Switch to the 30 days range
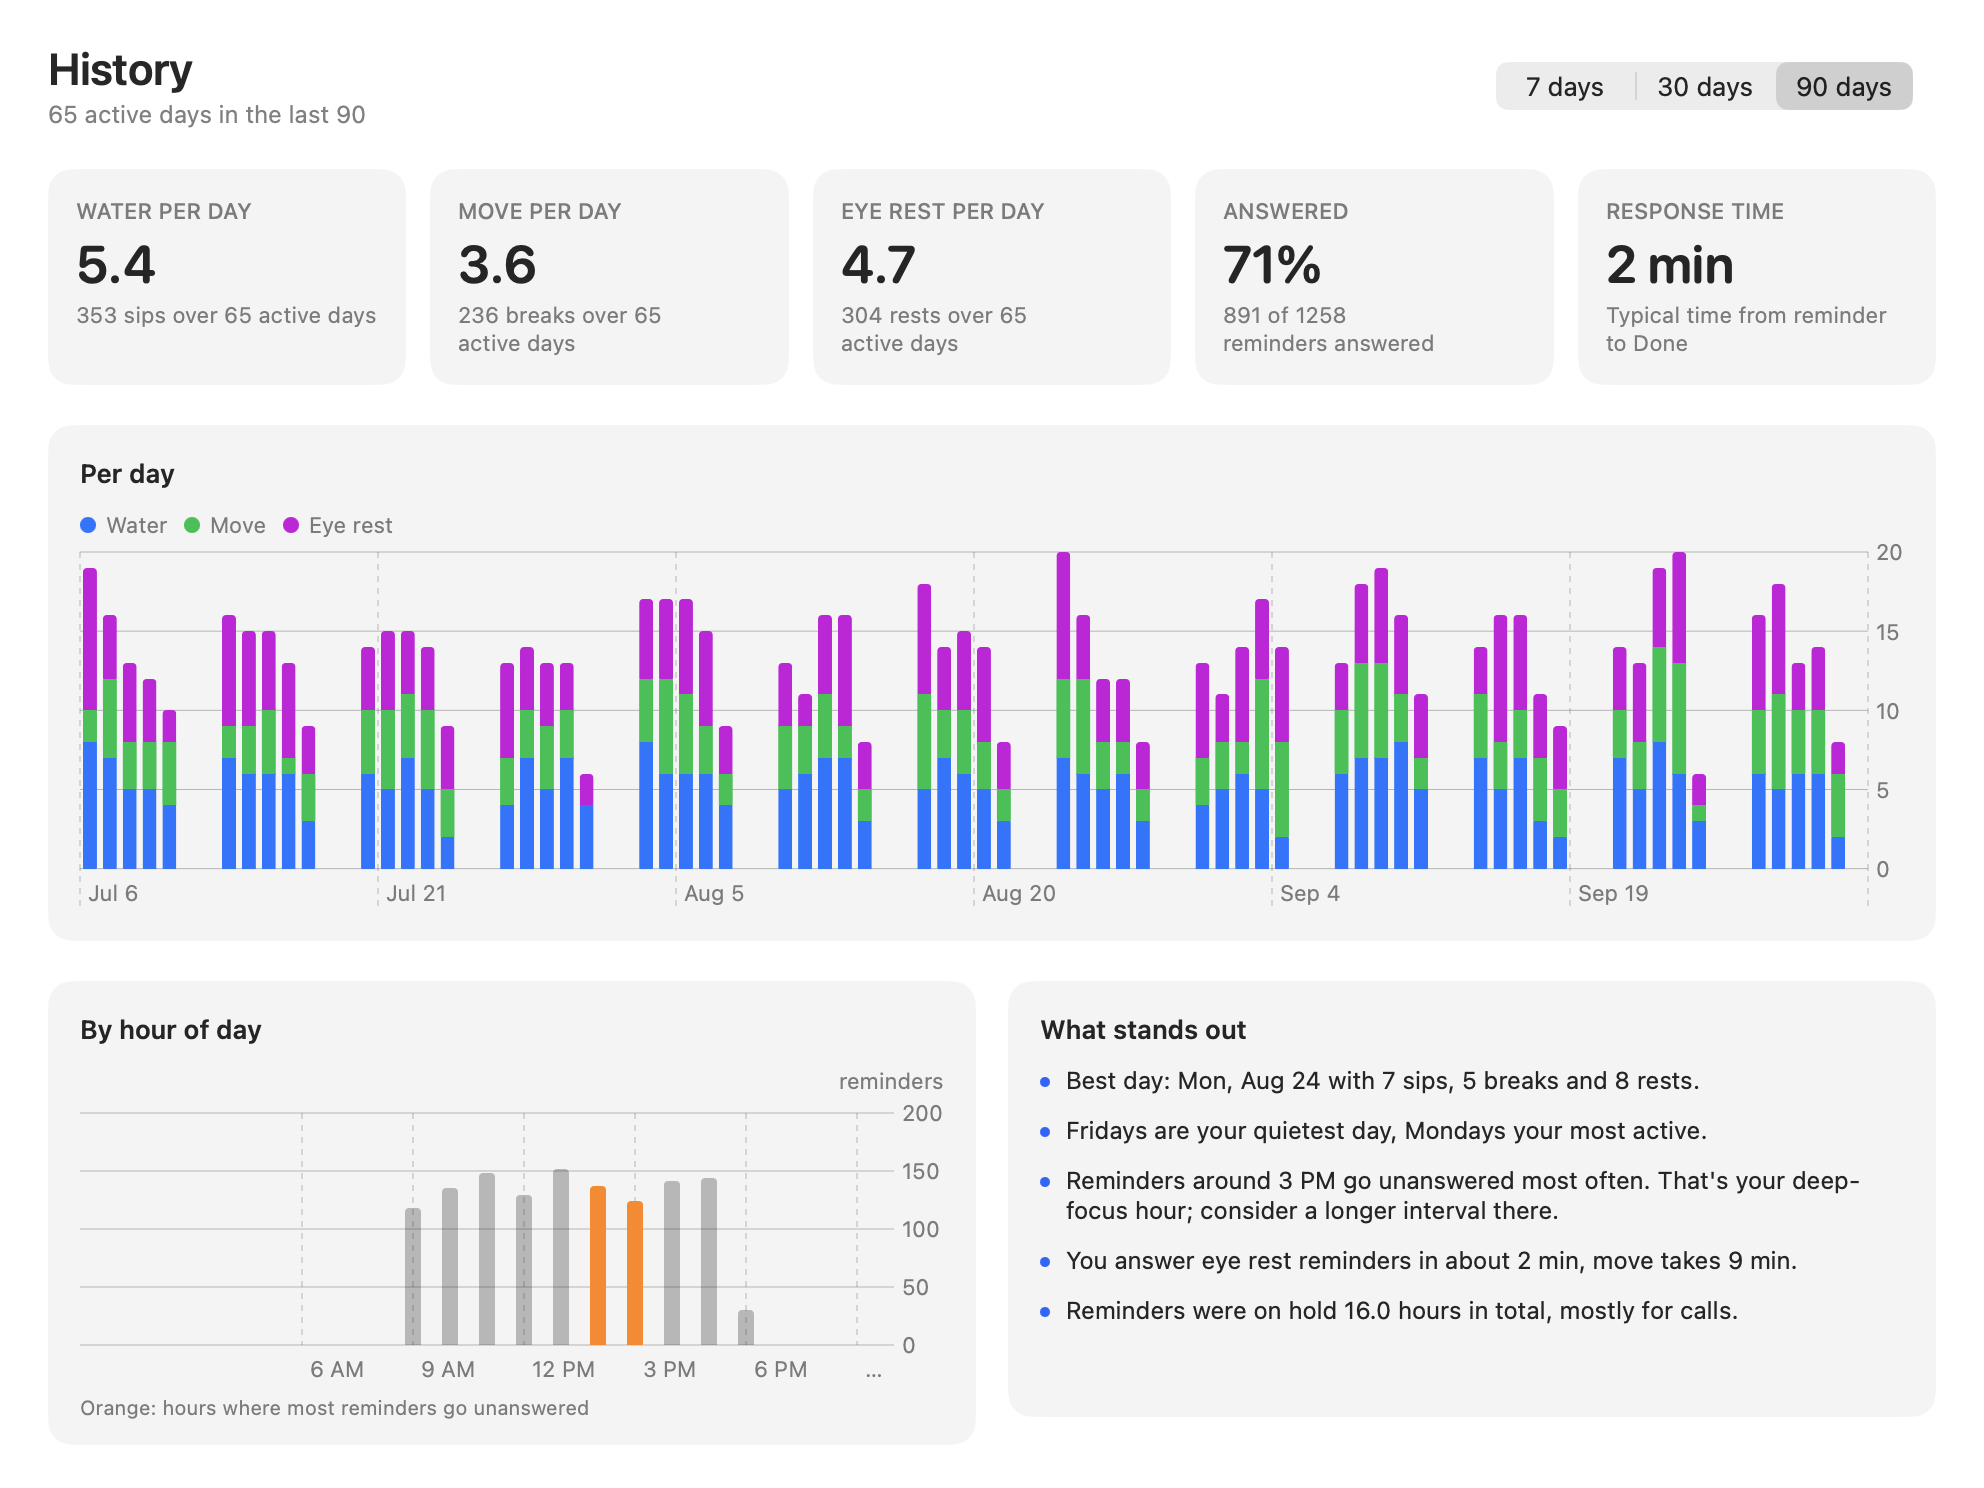Image resolution: width=1984 pixels, height=1488 pixels. click(x=1704, y=87)
